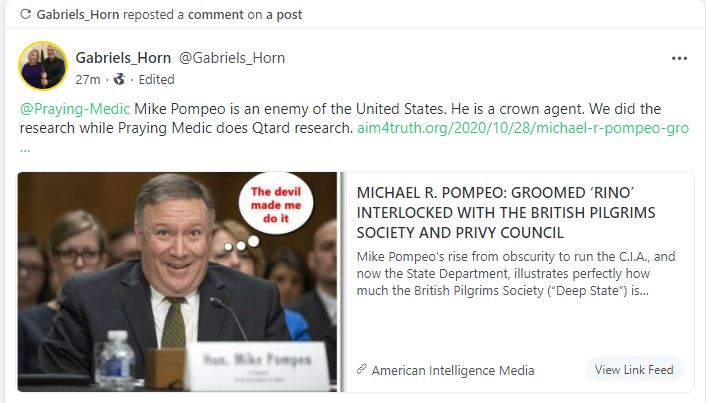Click the Edited label on the post
This screenshot has height=403, width=706.
[x=156, y=80]
